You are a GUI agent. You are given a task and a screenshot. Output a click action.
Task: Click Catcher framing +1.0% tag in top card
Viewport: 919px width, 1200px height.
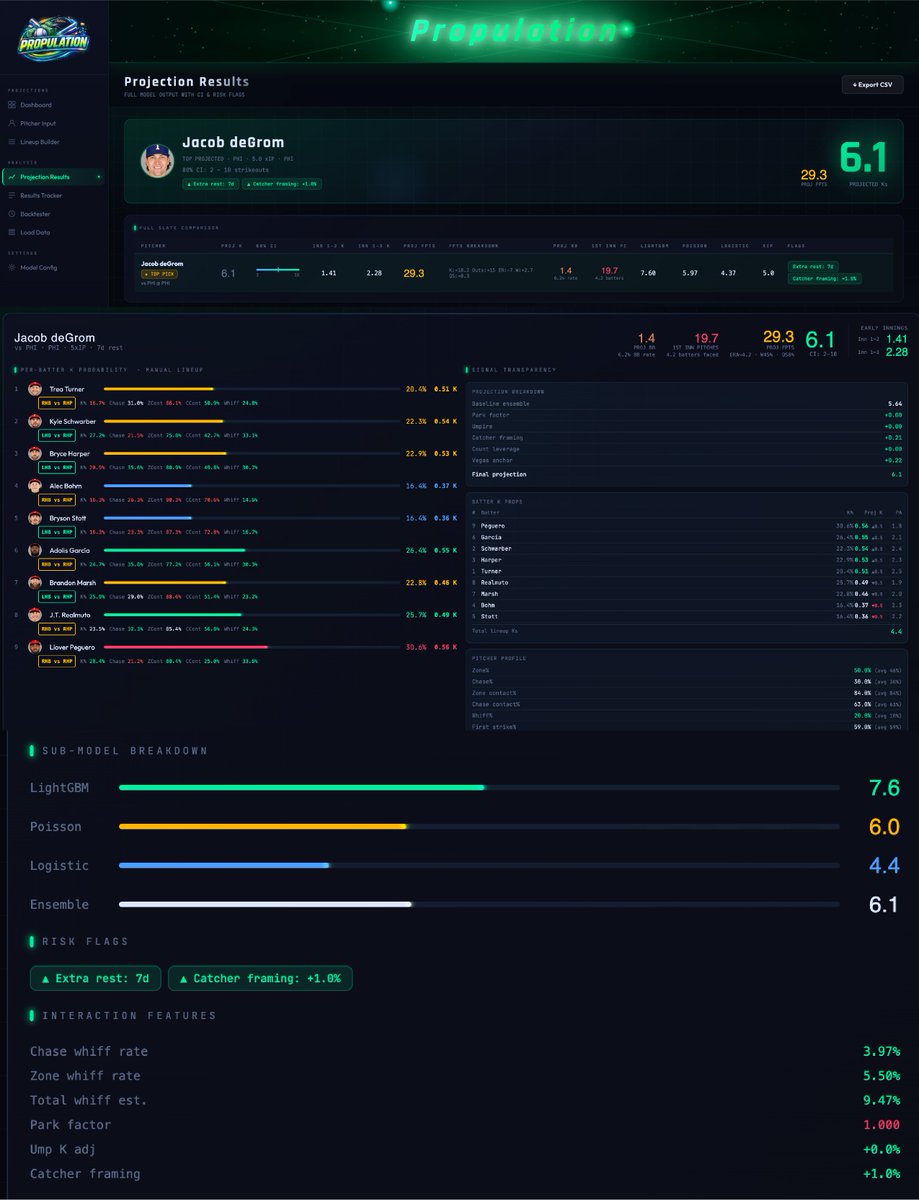click(x=282, y=184)
